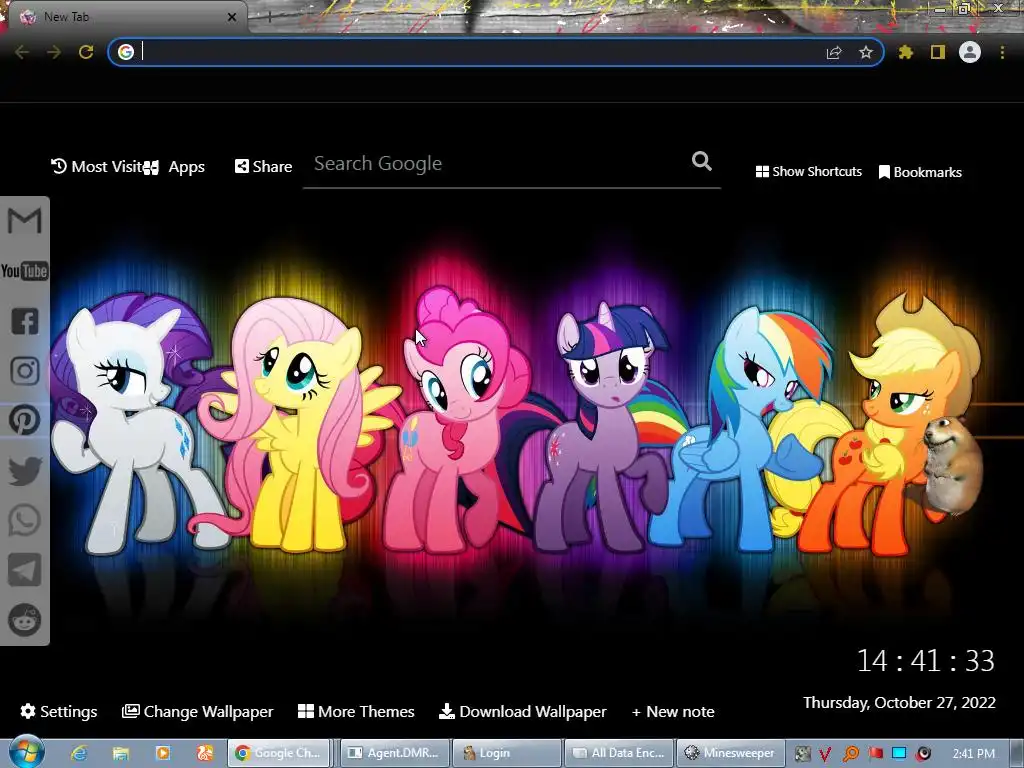Open Pinterest from the sidebar
The image size is (1024, 768).
(x=25, y=421)
